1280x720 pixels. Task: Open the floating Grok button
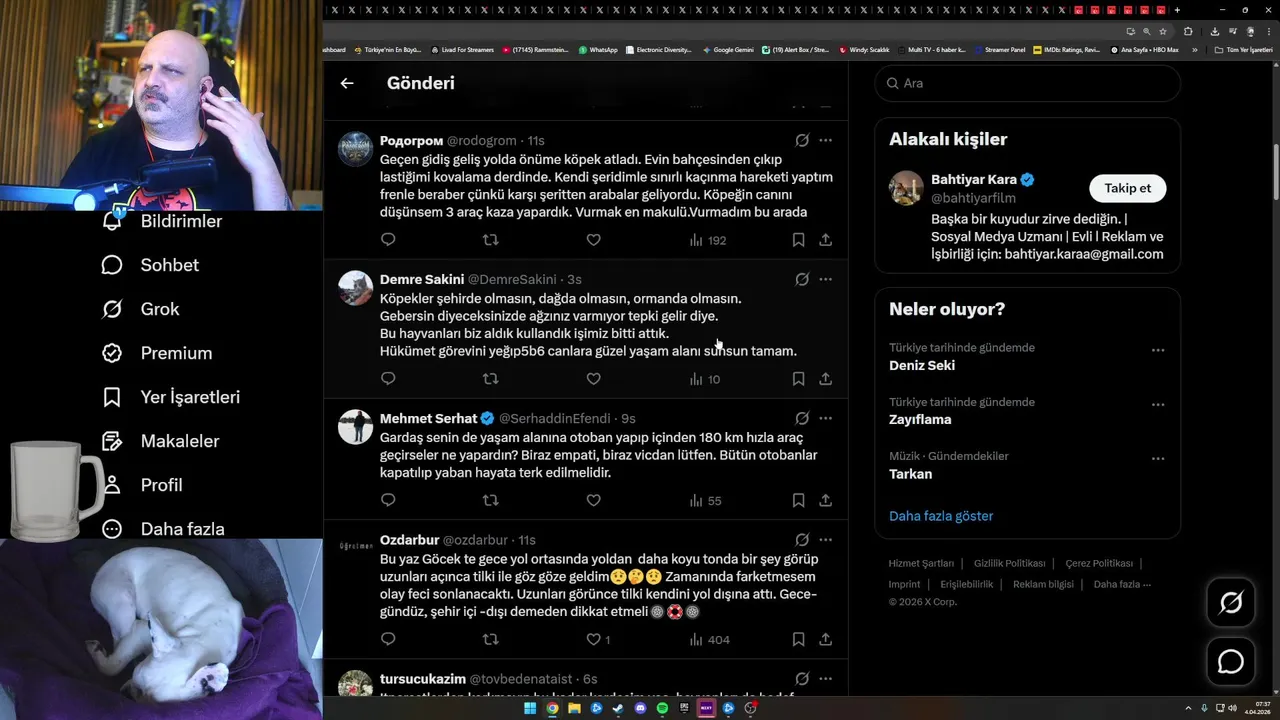coord(1230,602)
